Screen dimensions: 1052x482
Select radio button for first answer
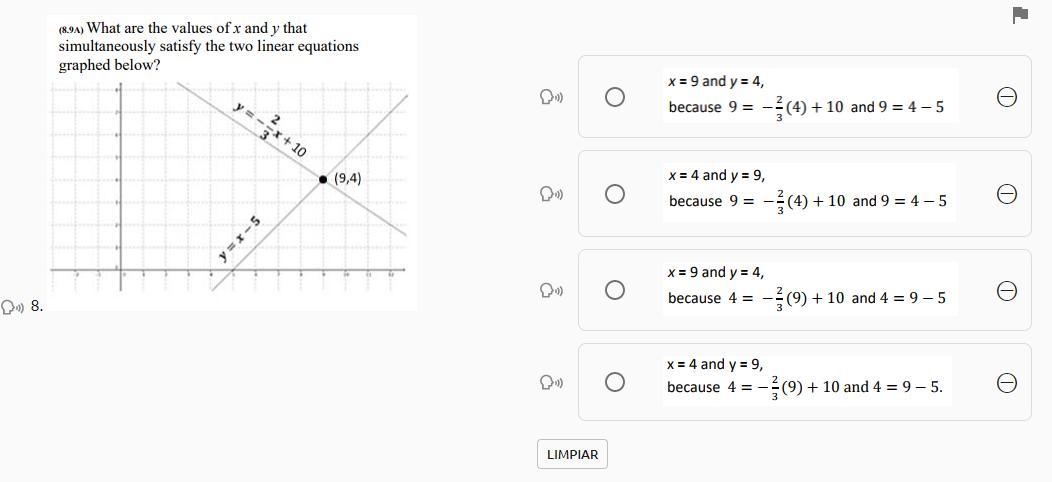coord(615,97)
